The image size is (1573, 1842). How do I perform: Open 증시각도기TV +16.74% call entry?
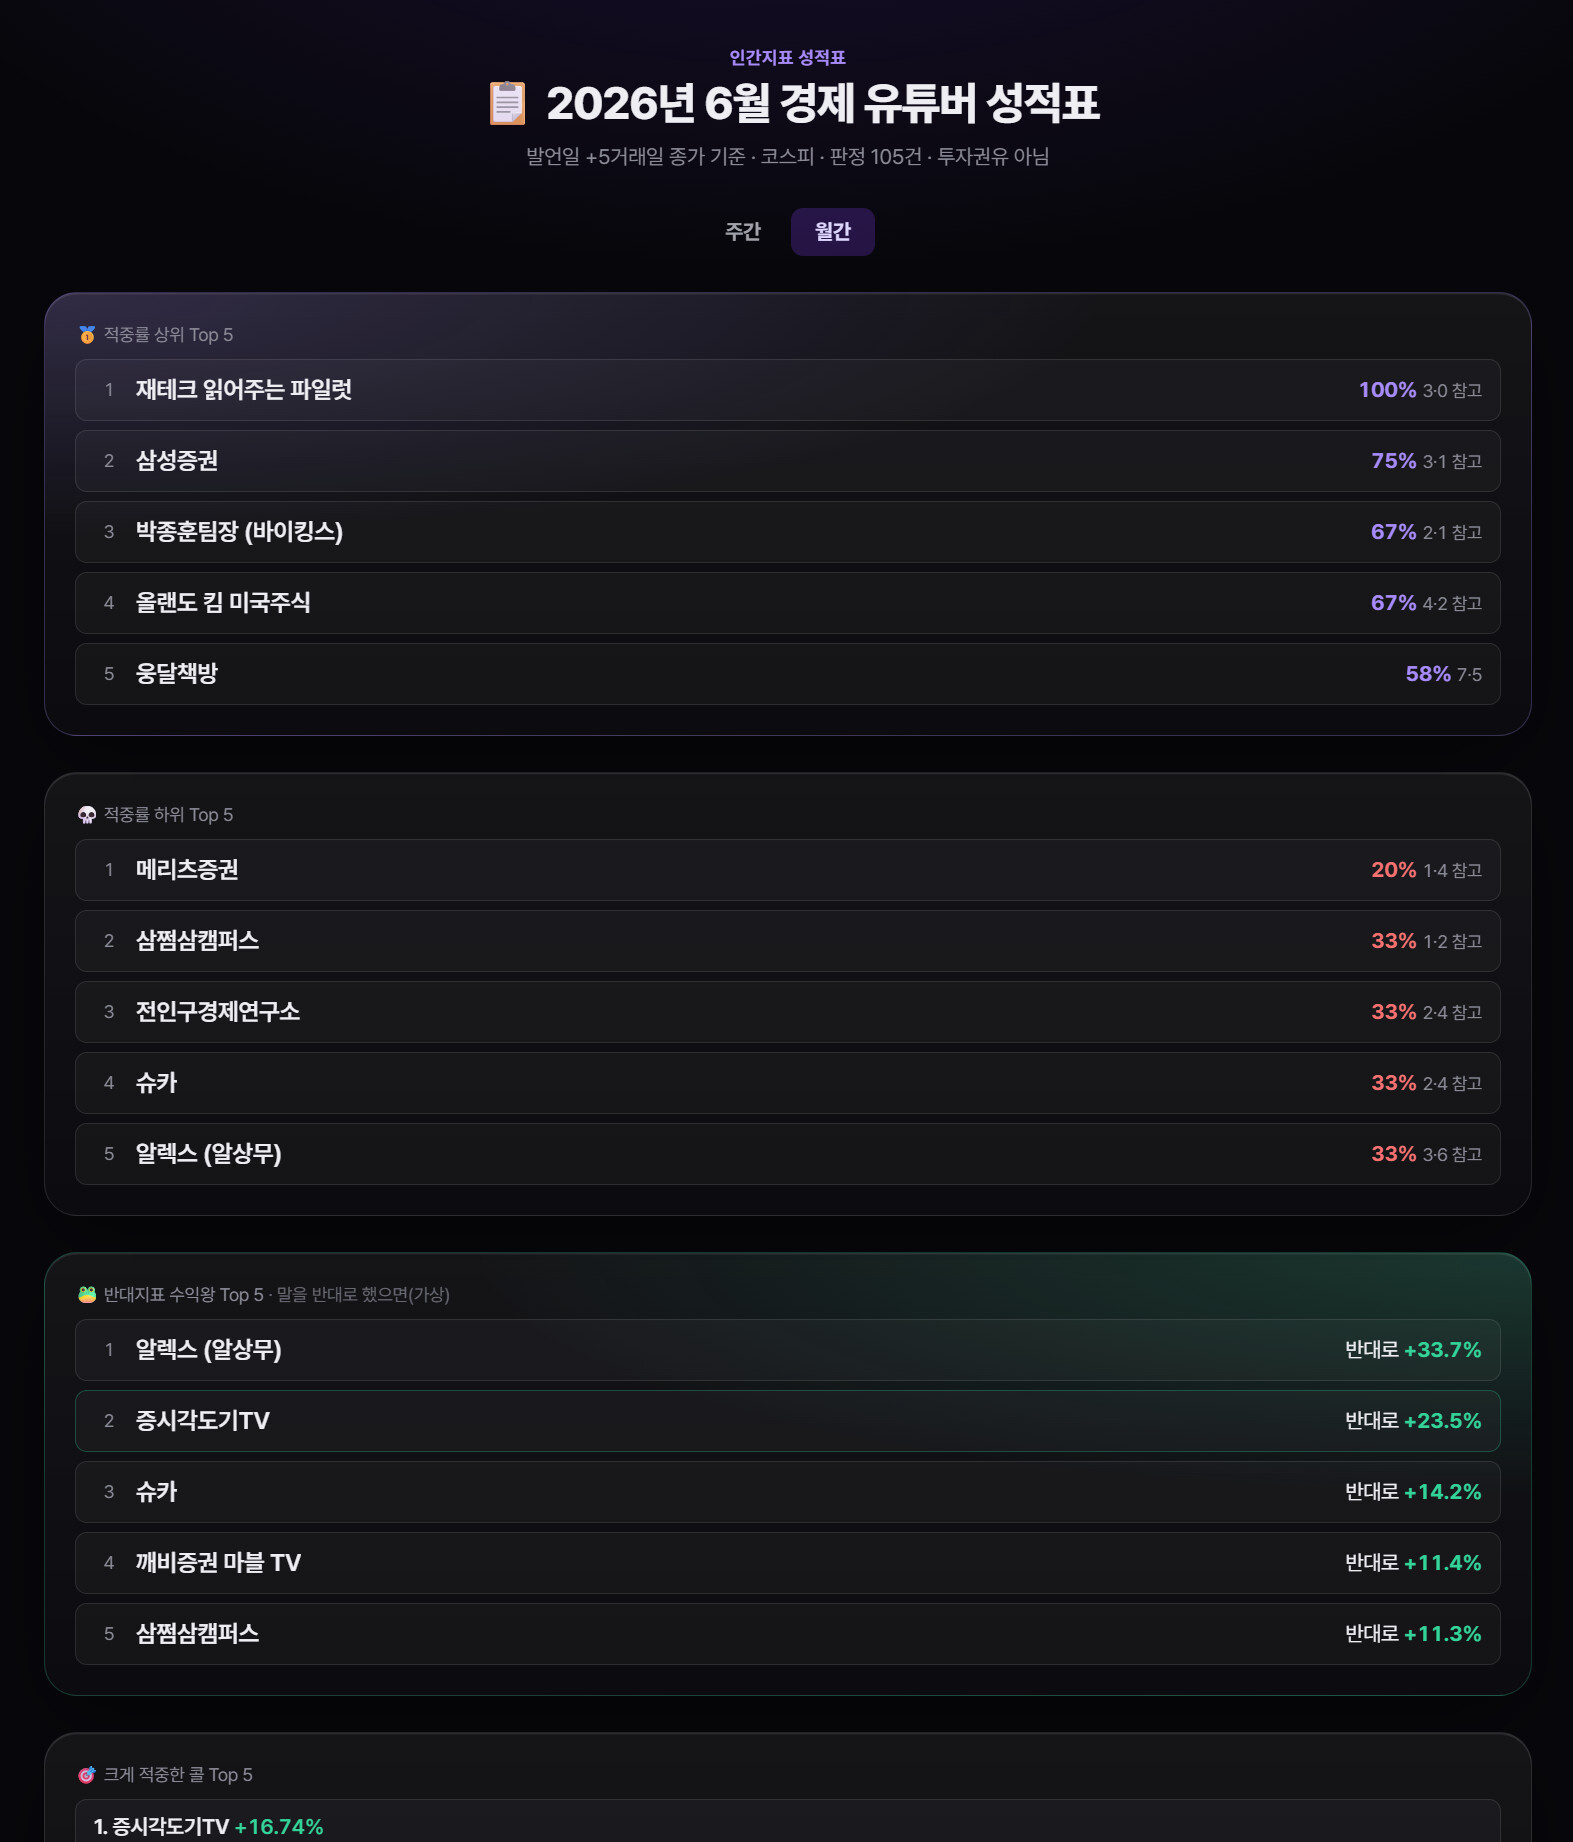coord(788,1822)
